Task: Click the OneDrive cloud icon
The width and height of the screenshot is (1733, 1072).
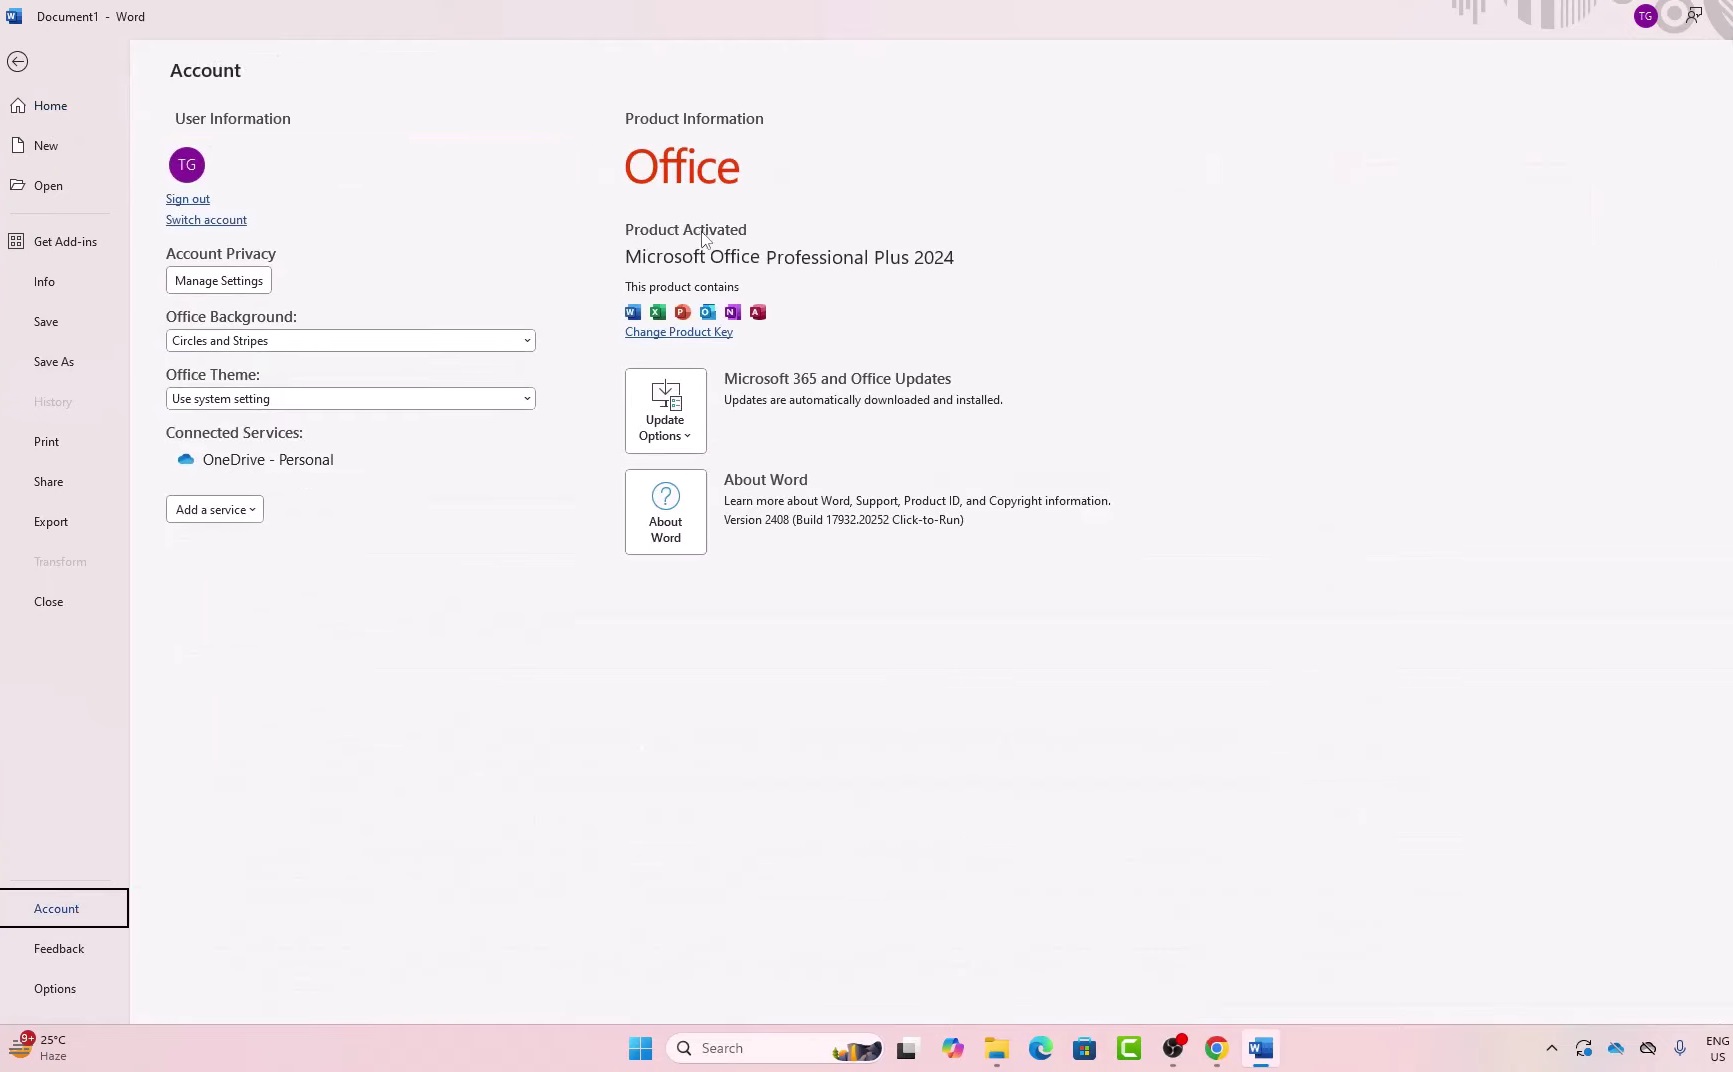Action: tap(186, 460)
